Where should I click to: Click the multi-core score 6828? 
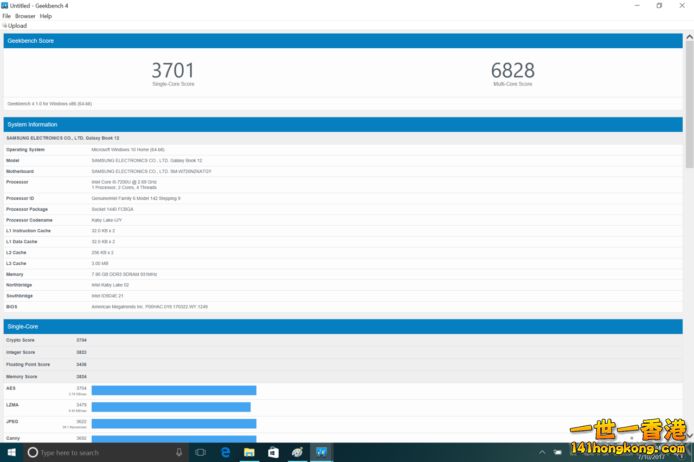[x=513, y=70]
